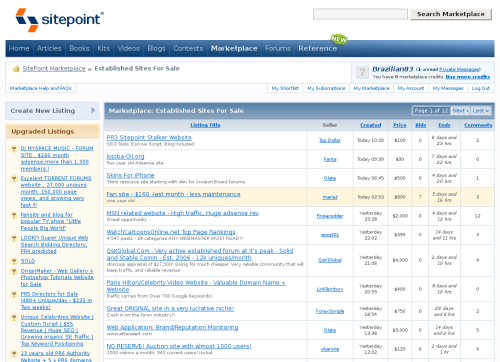Click the award icon beside Excelent TORRENT FORUMS listing

tap(14, 179)
